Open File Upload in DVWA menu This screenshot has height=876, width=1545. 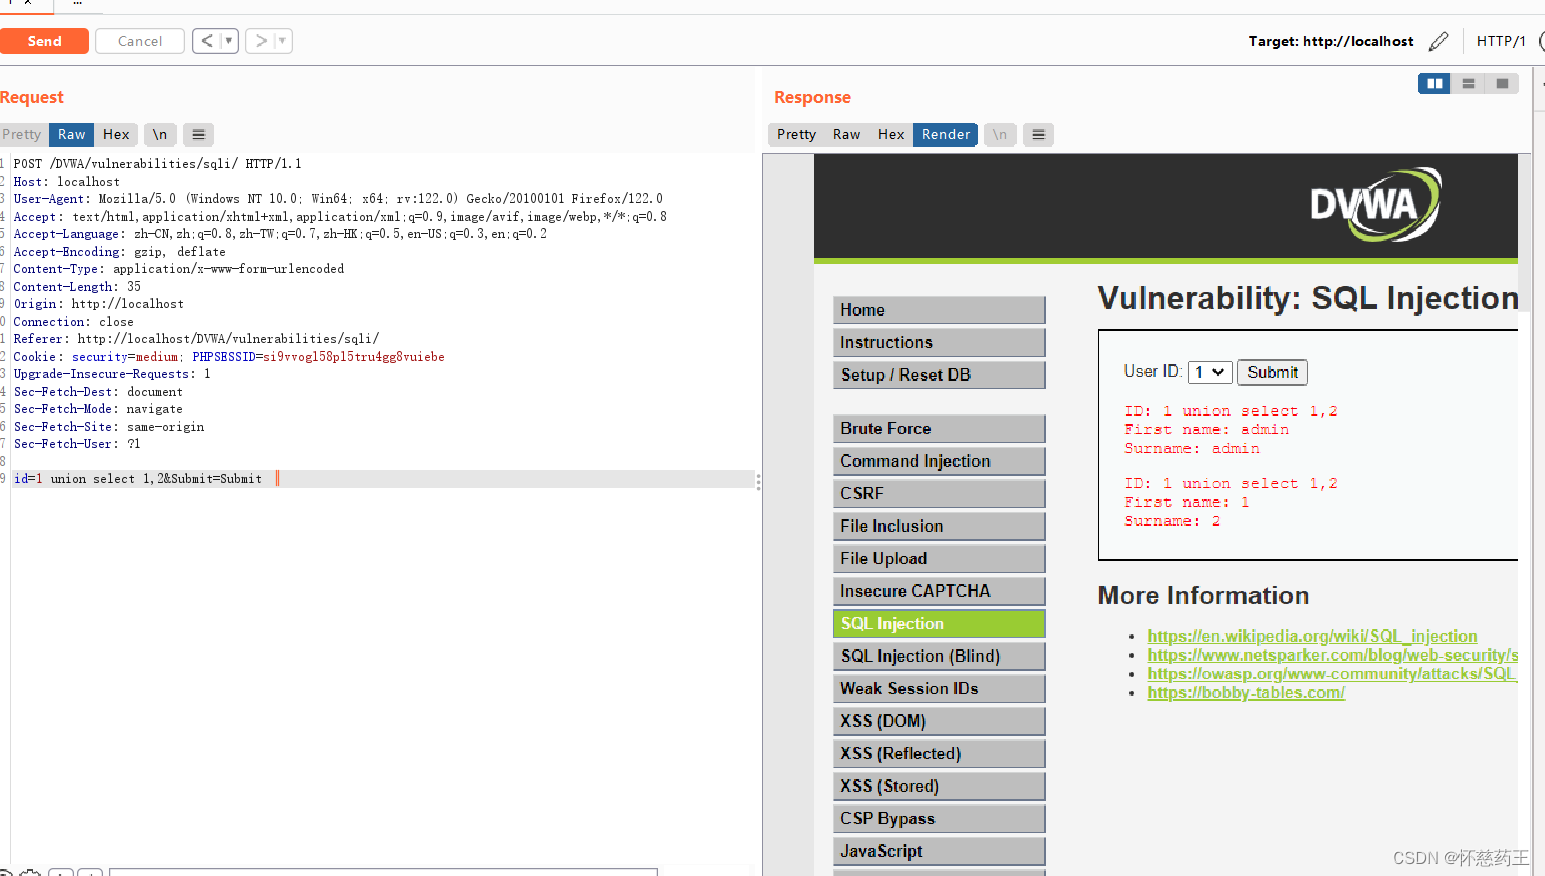coord(939,558)
